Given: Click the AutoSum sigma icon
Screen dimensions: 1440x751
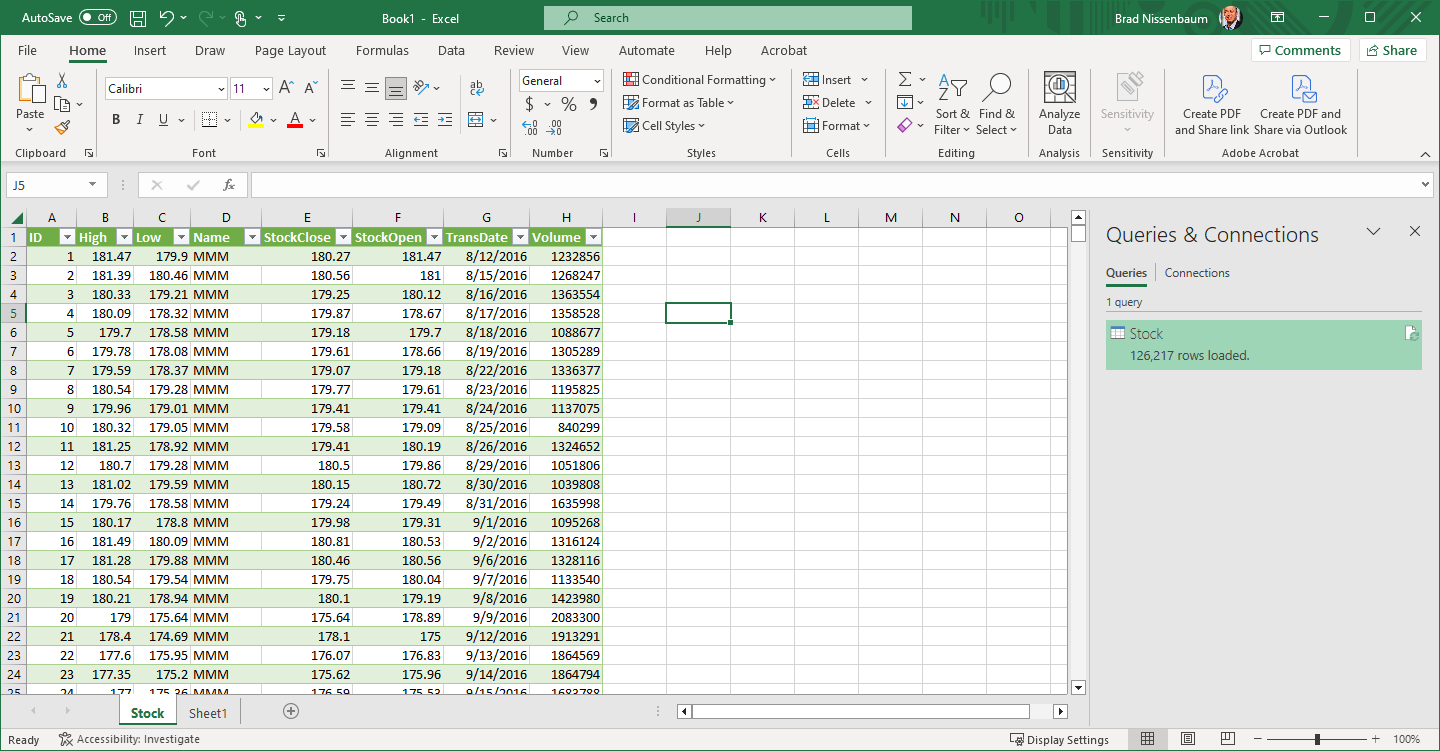Looking at the screenshot, I should tap(904, 80).
